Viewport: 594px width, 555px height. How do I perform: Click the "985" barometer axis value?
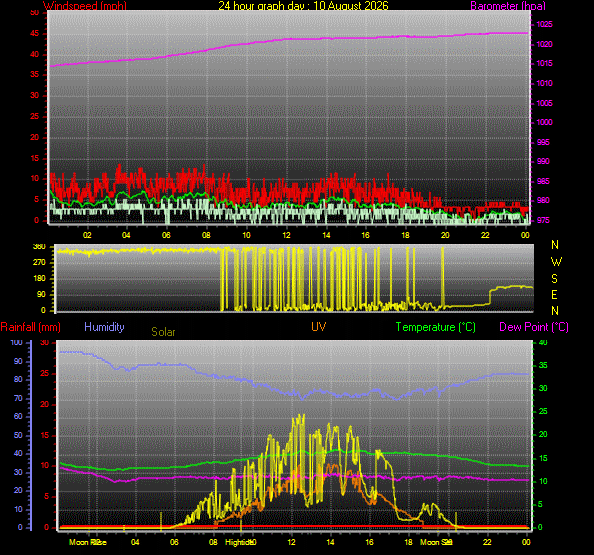coord(543,181)
